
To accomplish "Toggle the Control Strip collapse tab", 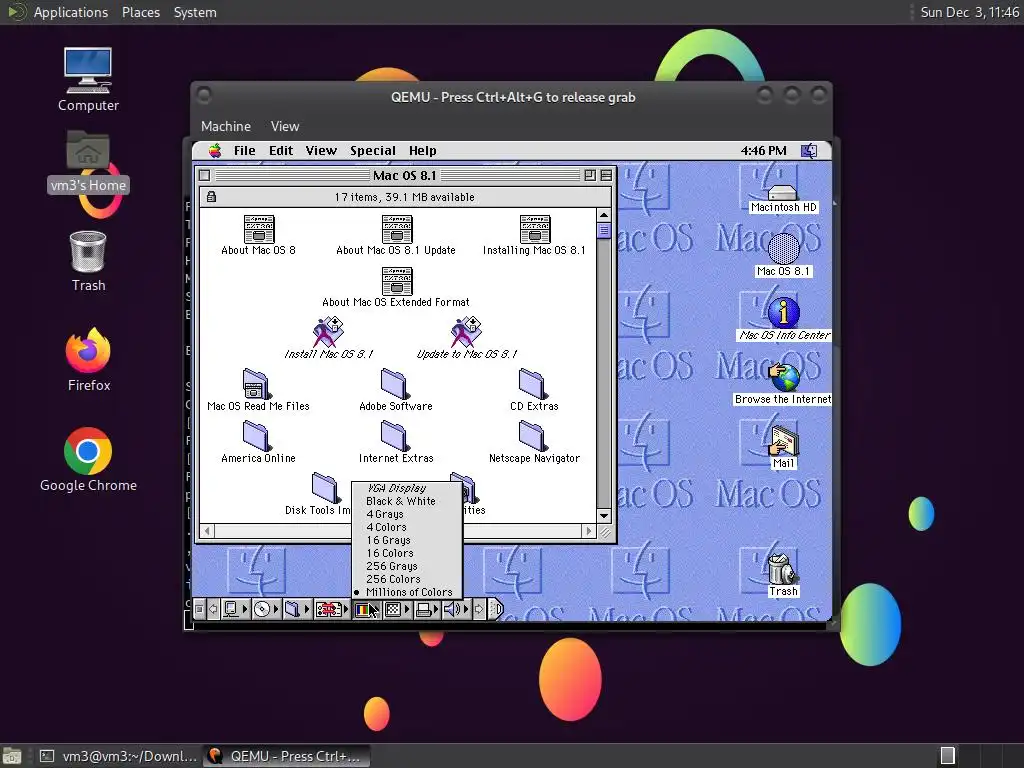I will pos(497,609).
